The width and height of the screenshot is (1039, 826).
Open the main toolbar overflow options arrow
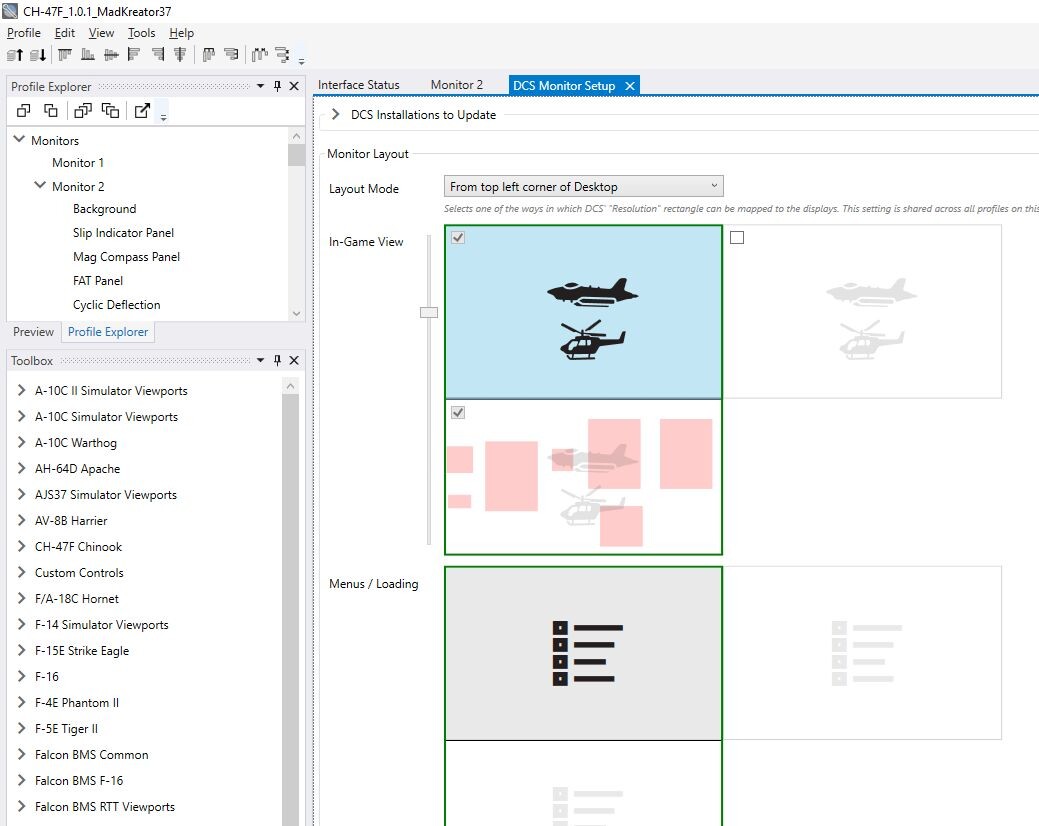coord(301,61)
